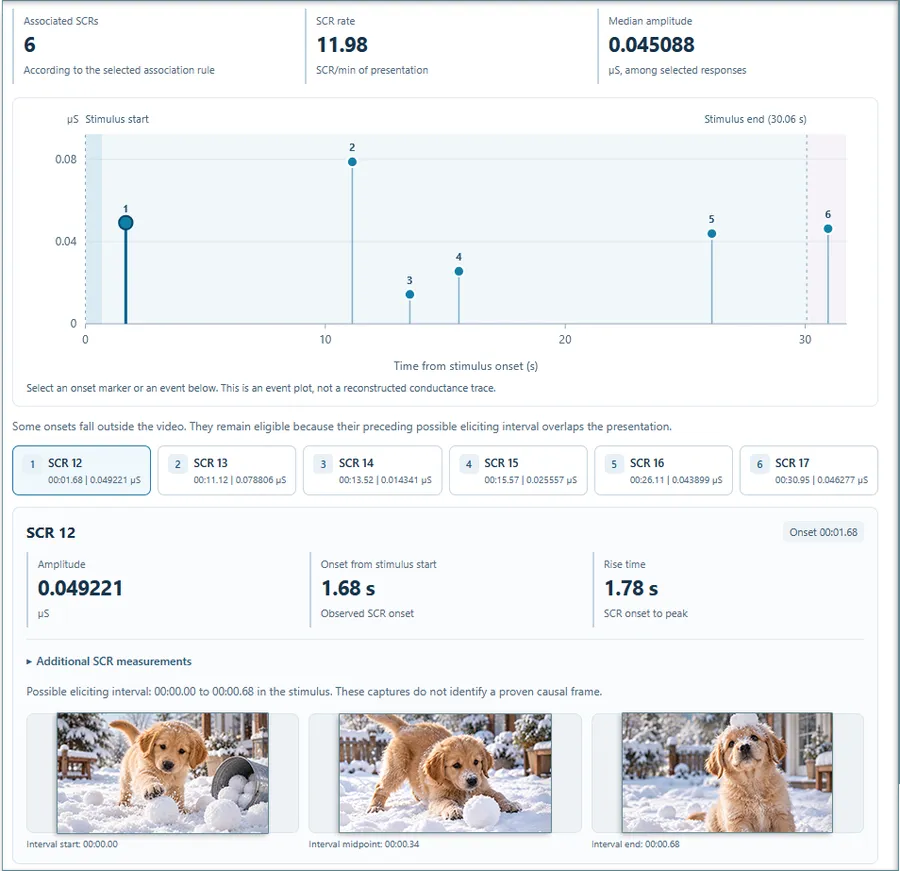This screenshot has height=871, width=900.
Task: Click the 'Interval midpoint: 00:00.34' caption
Action: click(364, 844)
